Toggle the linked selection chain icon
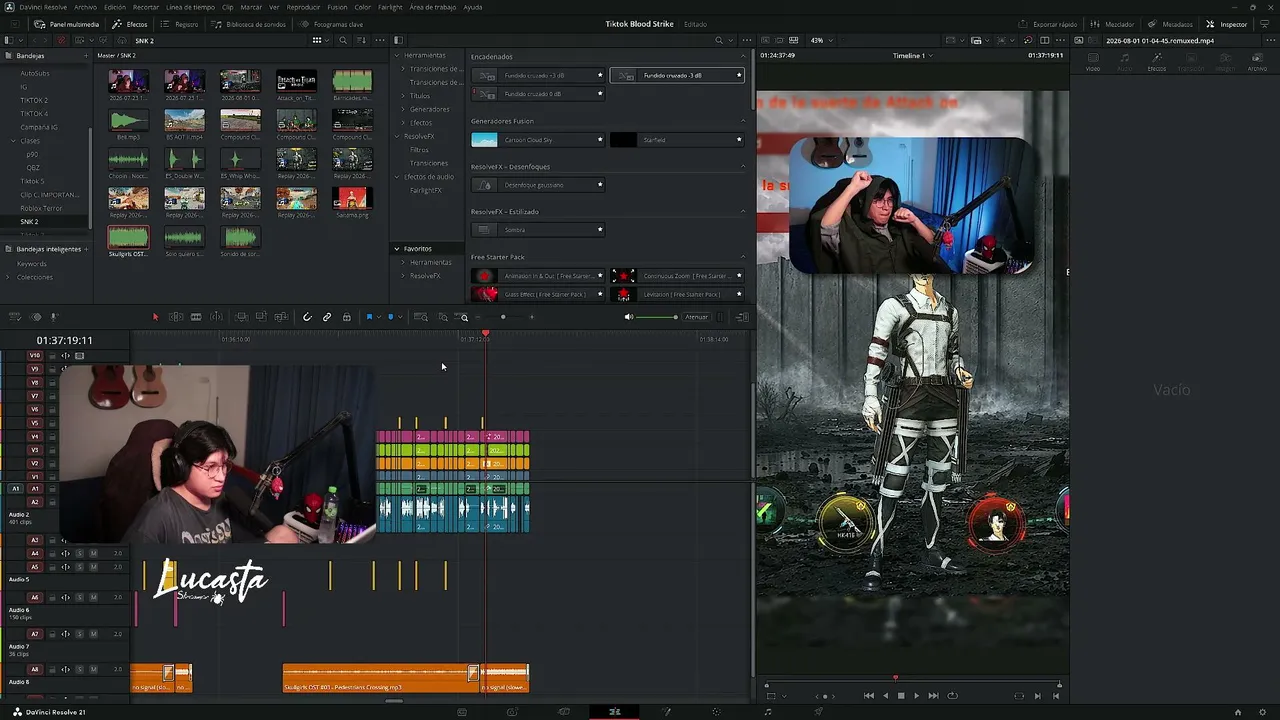1280x720 pixels. tap(327, 317)
